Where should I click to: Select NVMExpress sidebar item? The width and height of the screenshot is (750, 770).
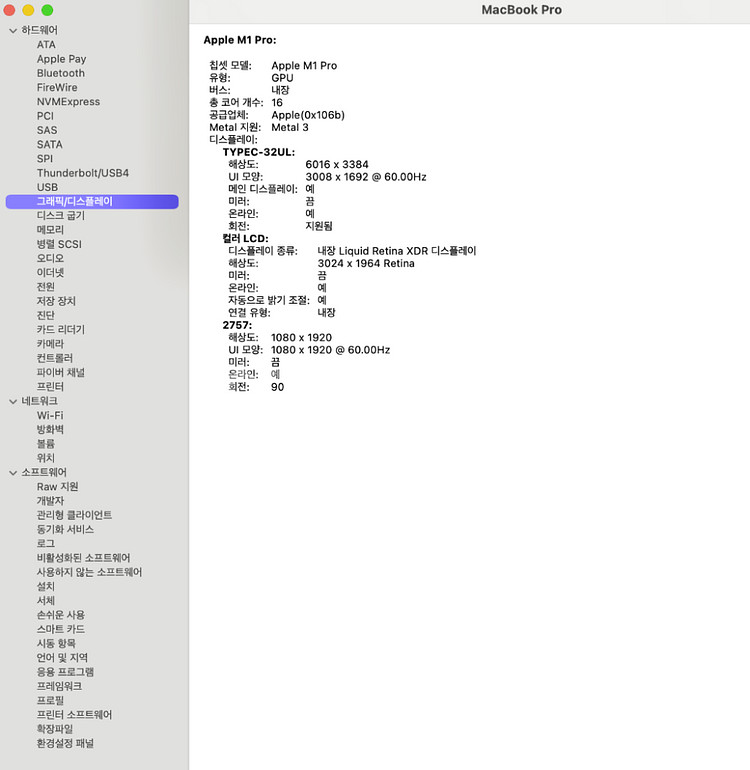tap(68, 102)
